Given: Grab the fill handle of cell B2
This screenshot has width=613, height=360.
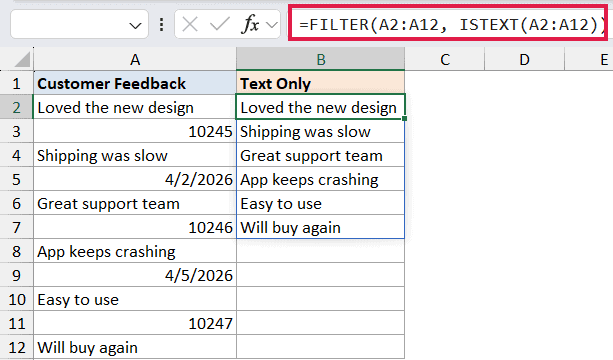Looking at the screenshot, I should [404, 118].
